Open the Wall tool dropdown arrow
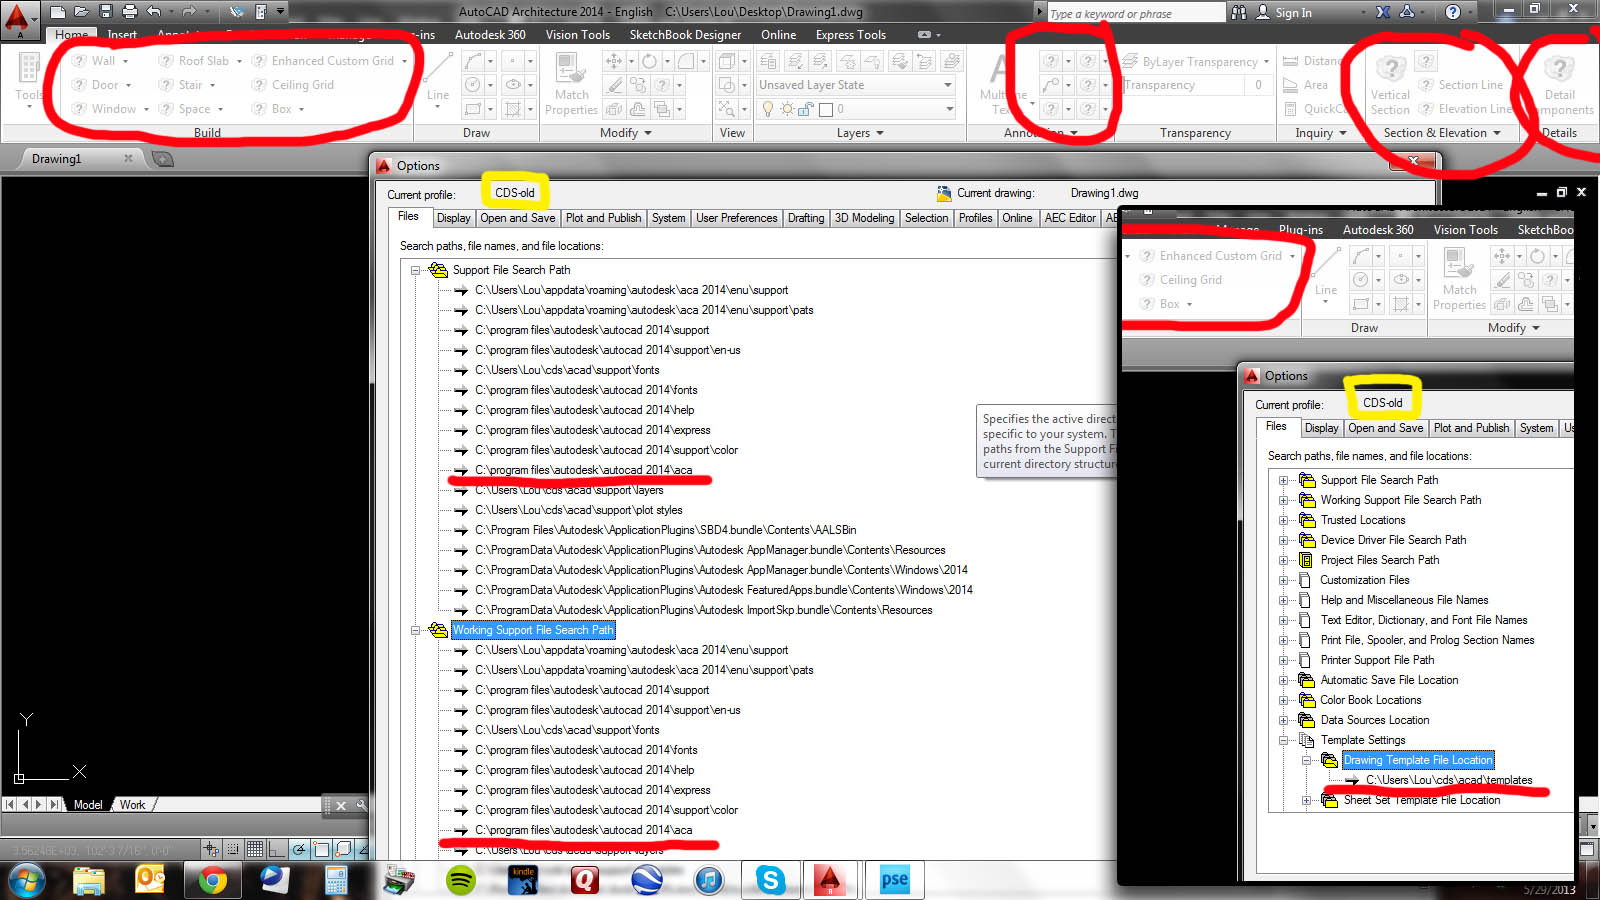Viewport: 1600px width, 900px height. click(x=125, y=61)
